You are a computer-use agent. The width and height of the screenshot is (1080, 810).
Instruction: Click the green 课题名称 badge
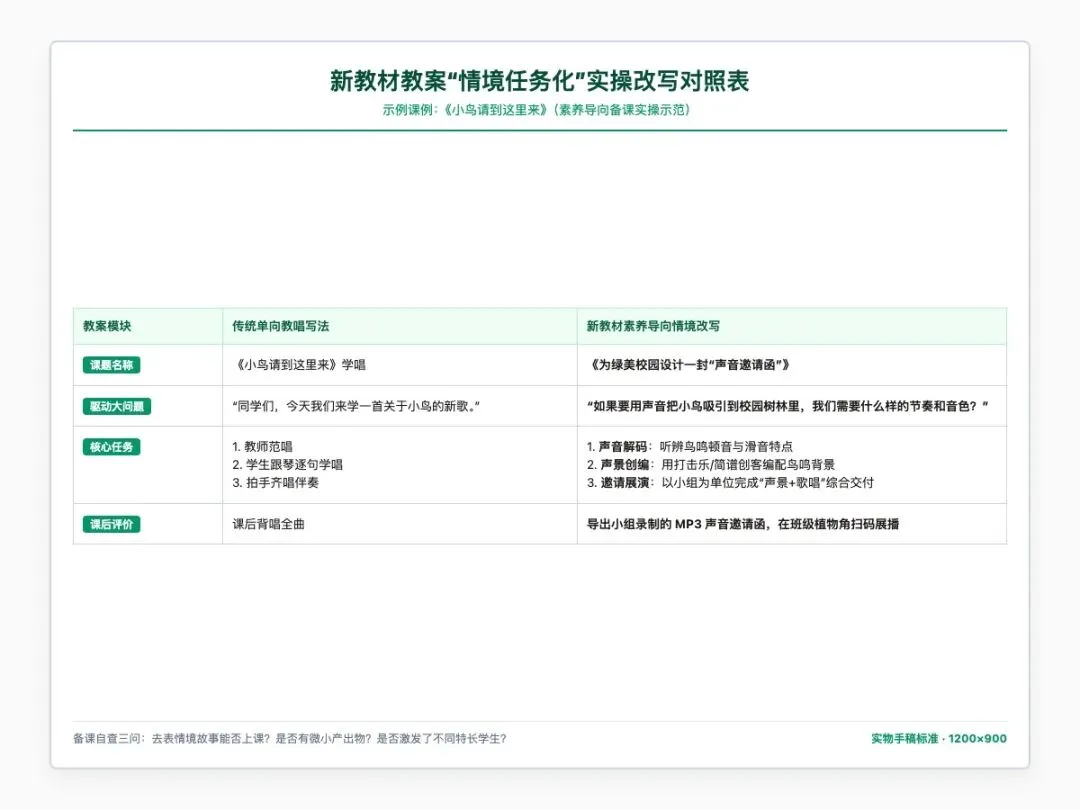[112, 365]
